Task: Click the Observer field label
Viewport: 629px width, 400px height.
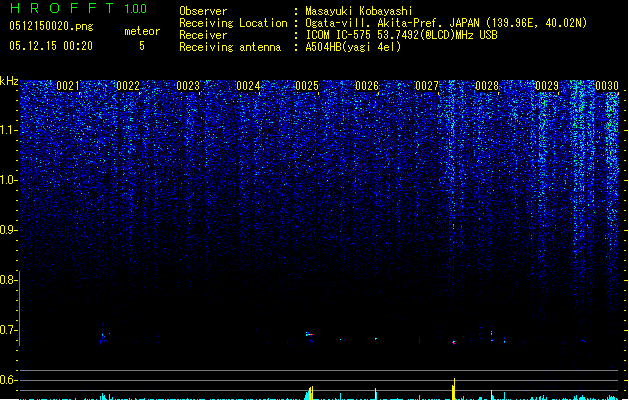Action: tap(203, 11)
